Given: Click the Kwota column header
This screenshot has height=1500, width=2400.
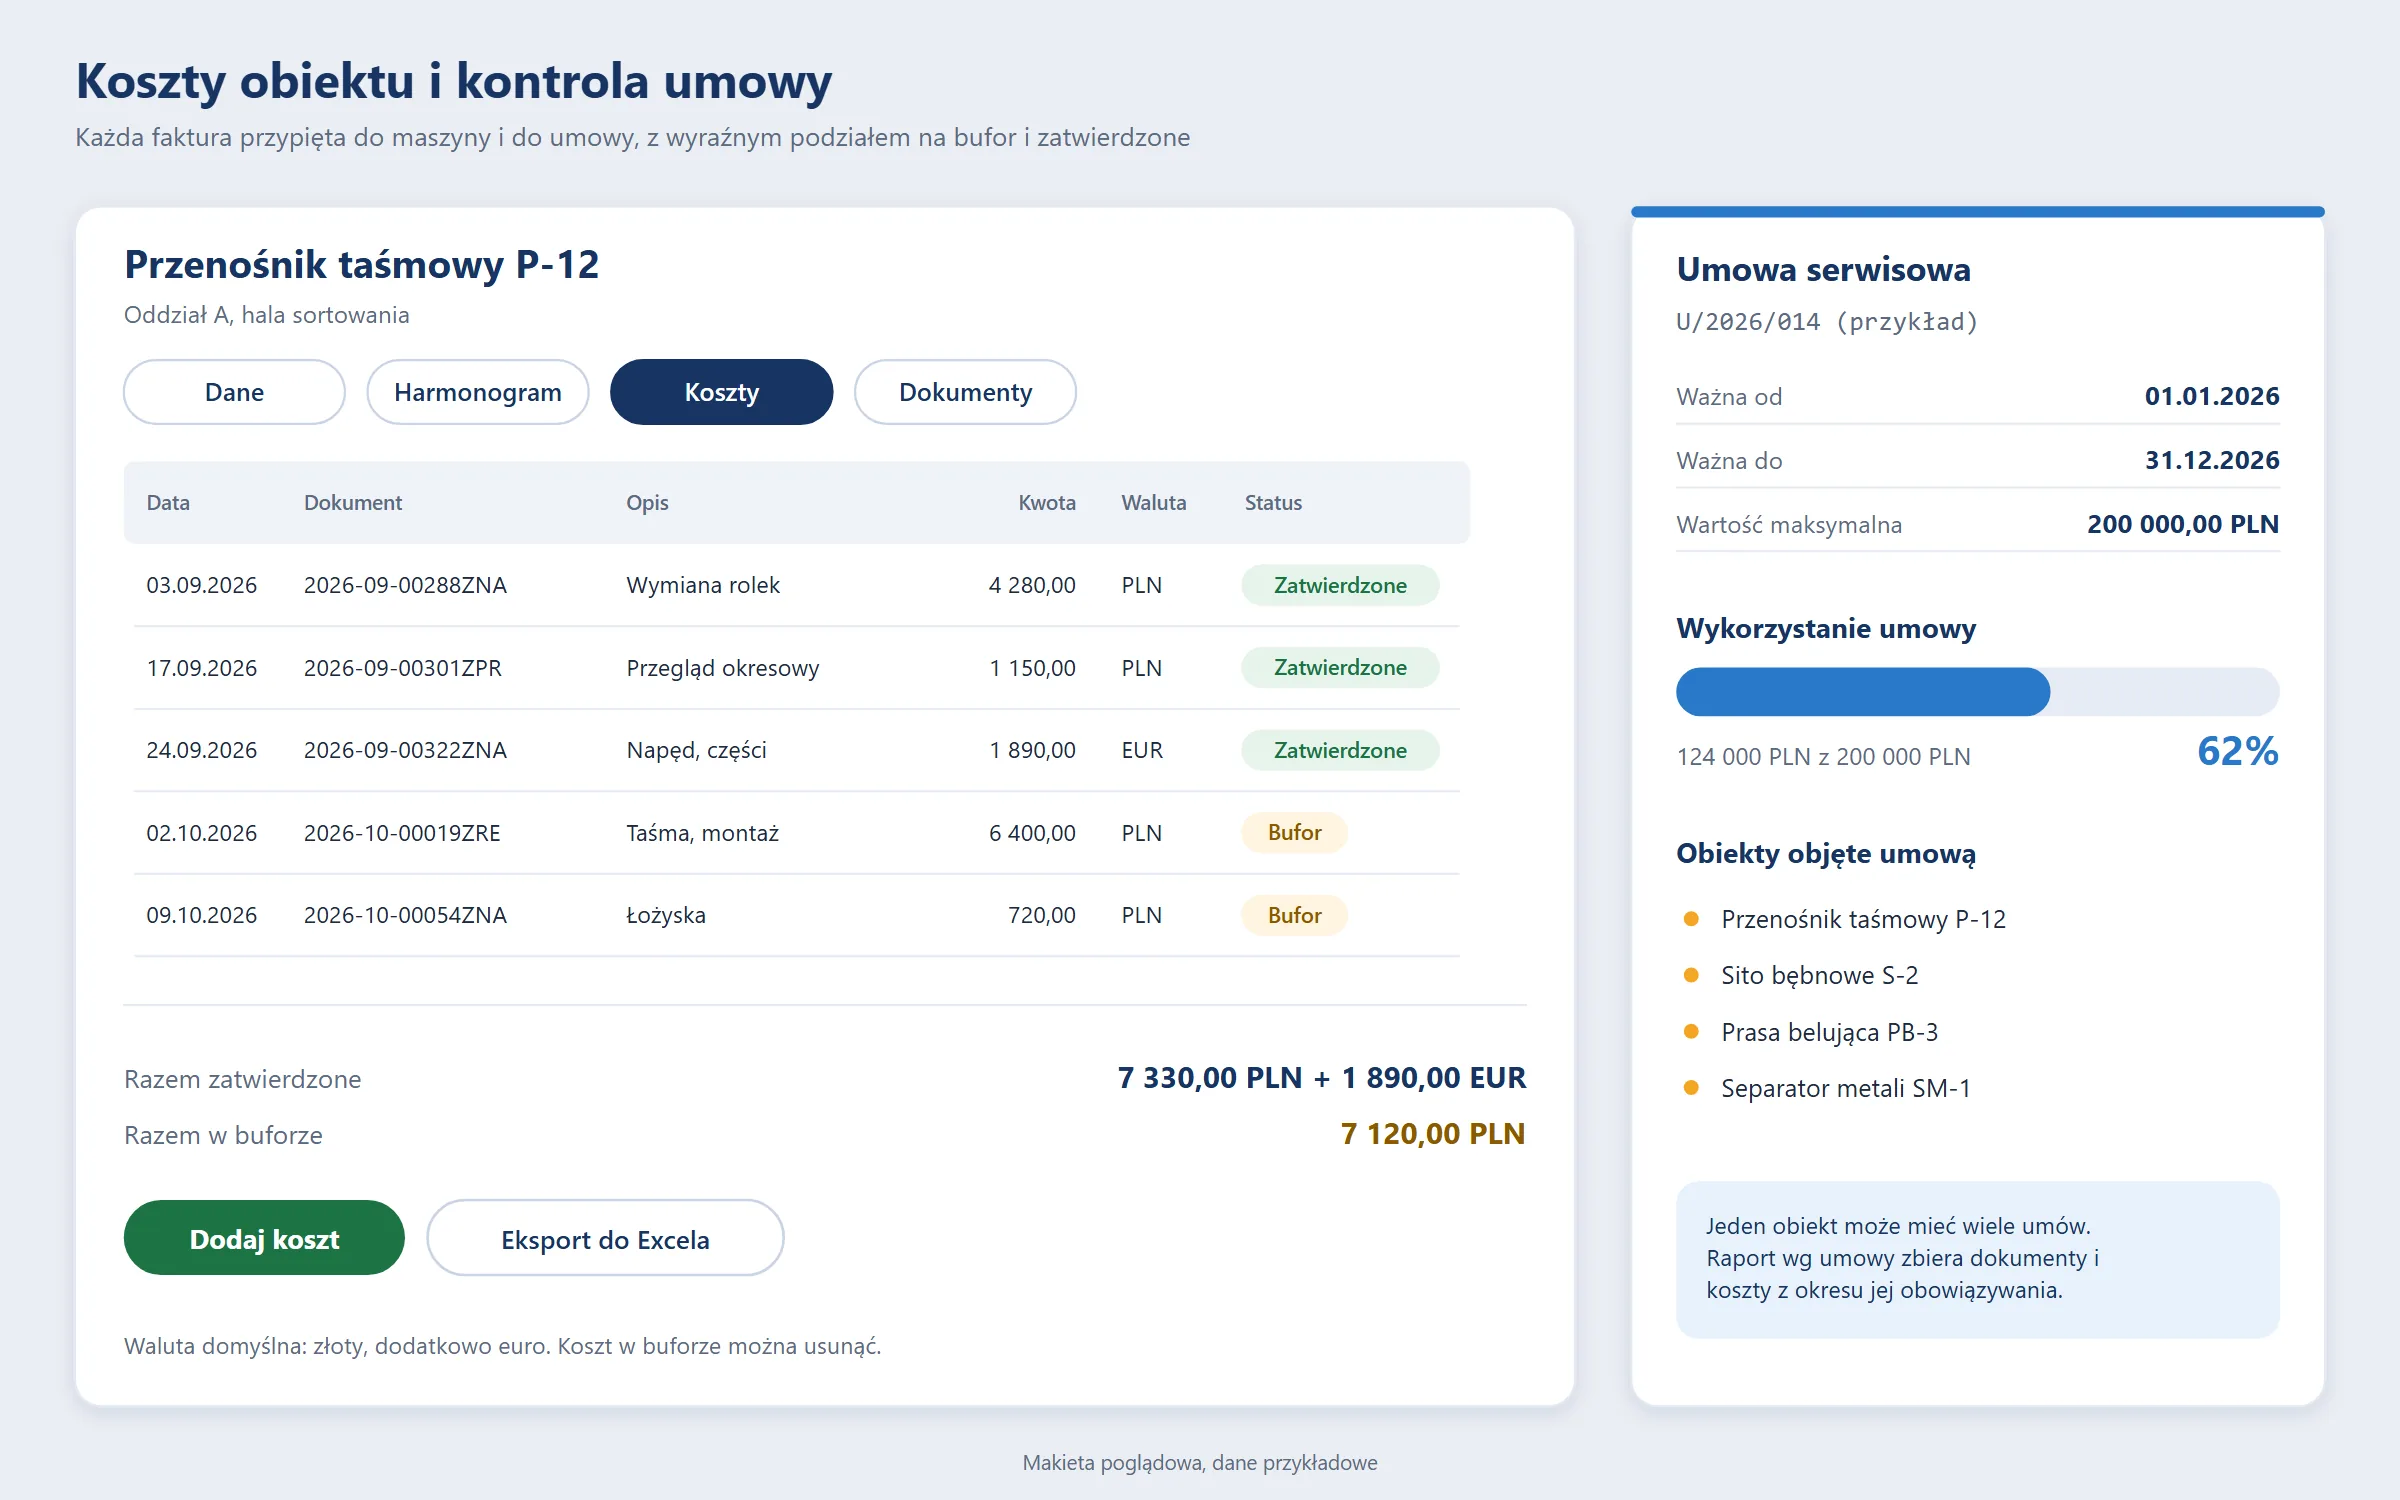Looking at the screenshot, I should click(1046, 503).
